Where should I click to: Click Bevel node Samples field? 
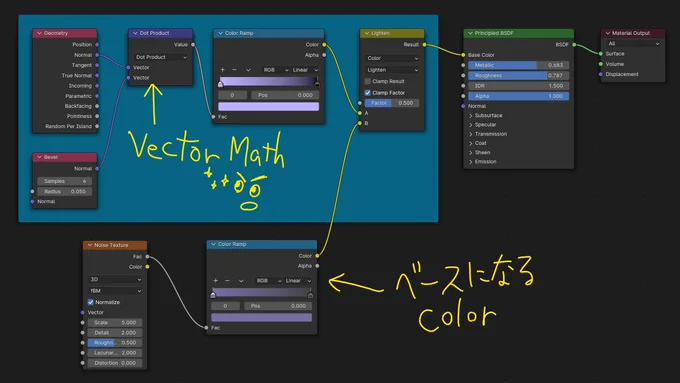(x=65, y=181)
